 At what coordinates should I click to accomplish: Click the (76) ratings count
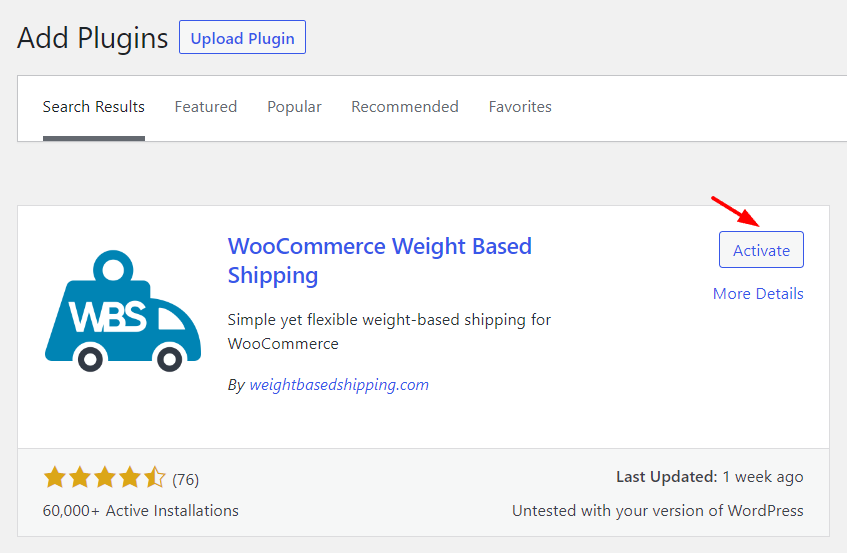(x=185, y=480)
